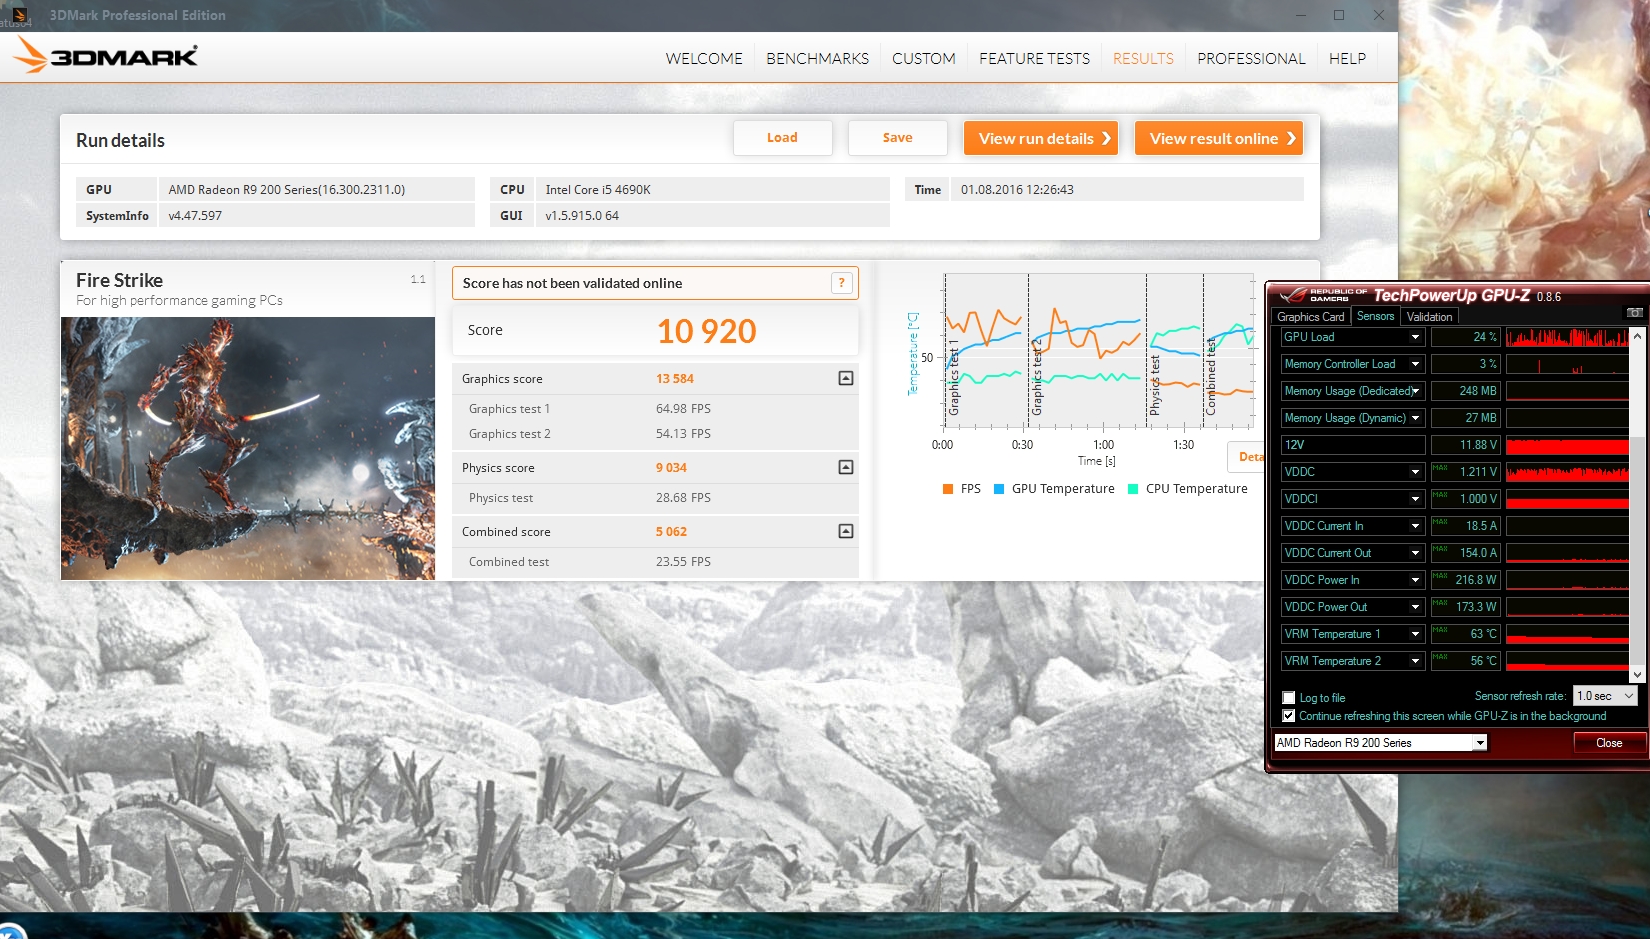The width and height of the screenshot is (1650, 939).
Task: Switch to the CUSTOM tab
Action: pos(924,58)
